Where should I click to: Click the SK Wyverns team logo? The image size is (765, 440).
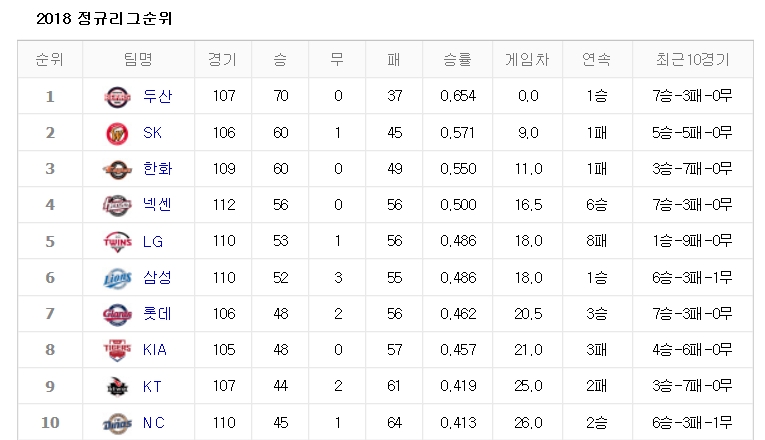click(117, 134)
